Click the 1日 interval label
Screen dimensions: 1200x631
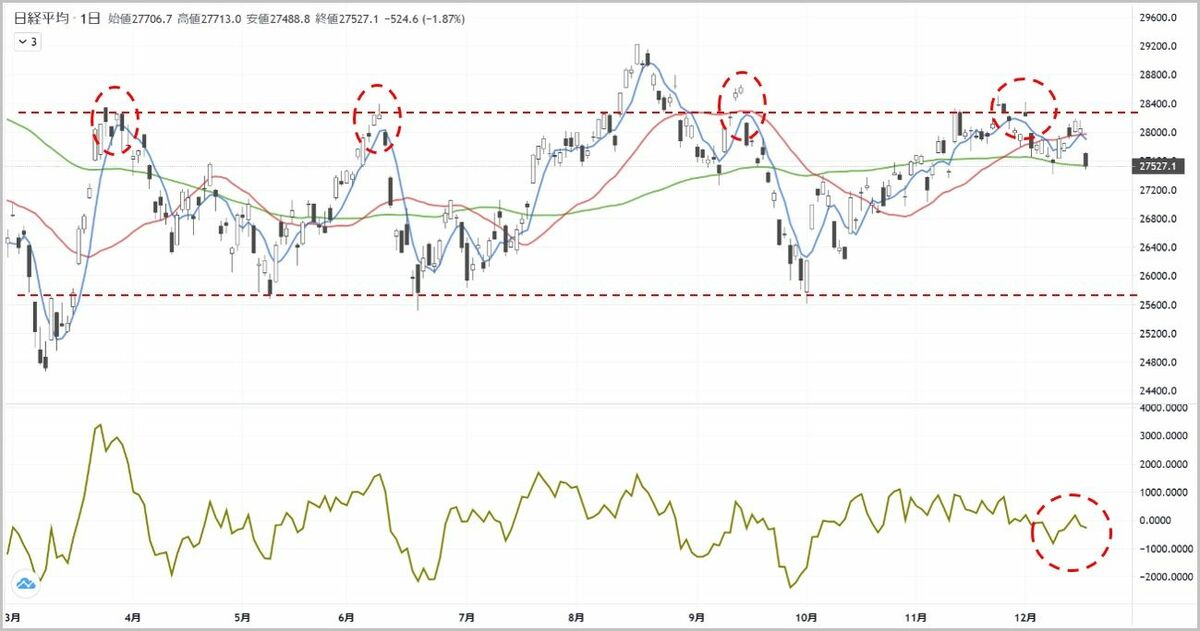pyautogui.click(x=89, y=19)
